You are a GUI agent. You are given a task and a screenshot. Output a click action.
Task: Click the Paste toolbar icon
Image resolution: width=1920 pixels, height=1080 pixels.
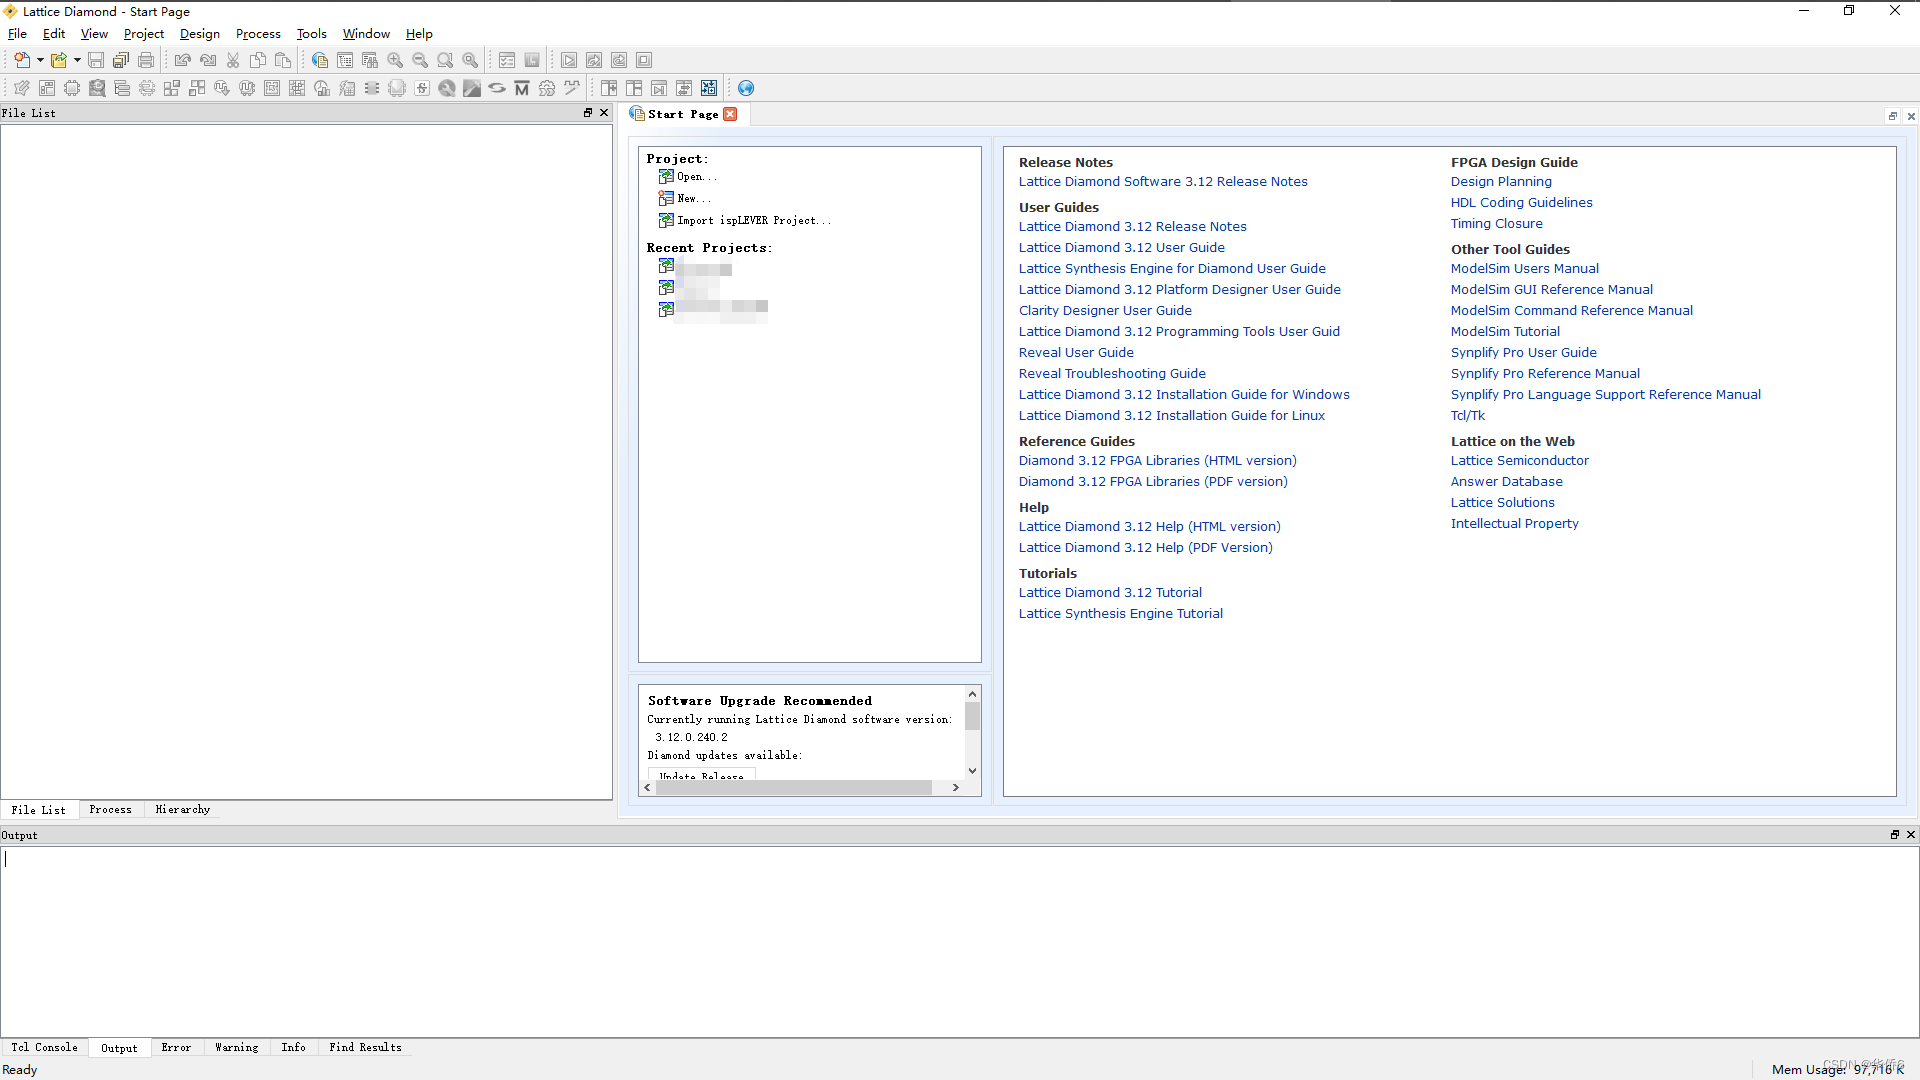point(283,60)
